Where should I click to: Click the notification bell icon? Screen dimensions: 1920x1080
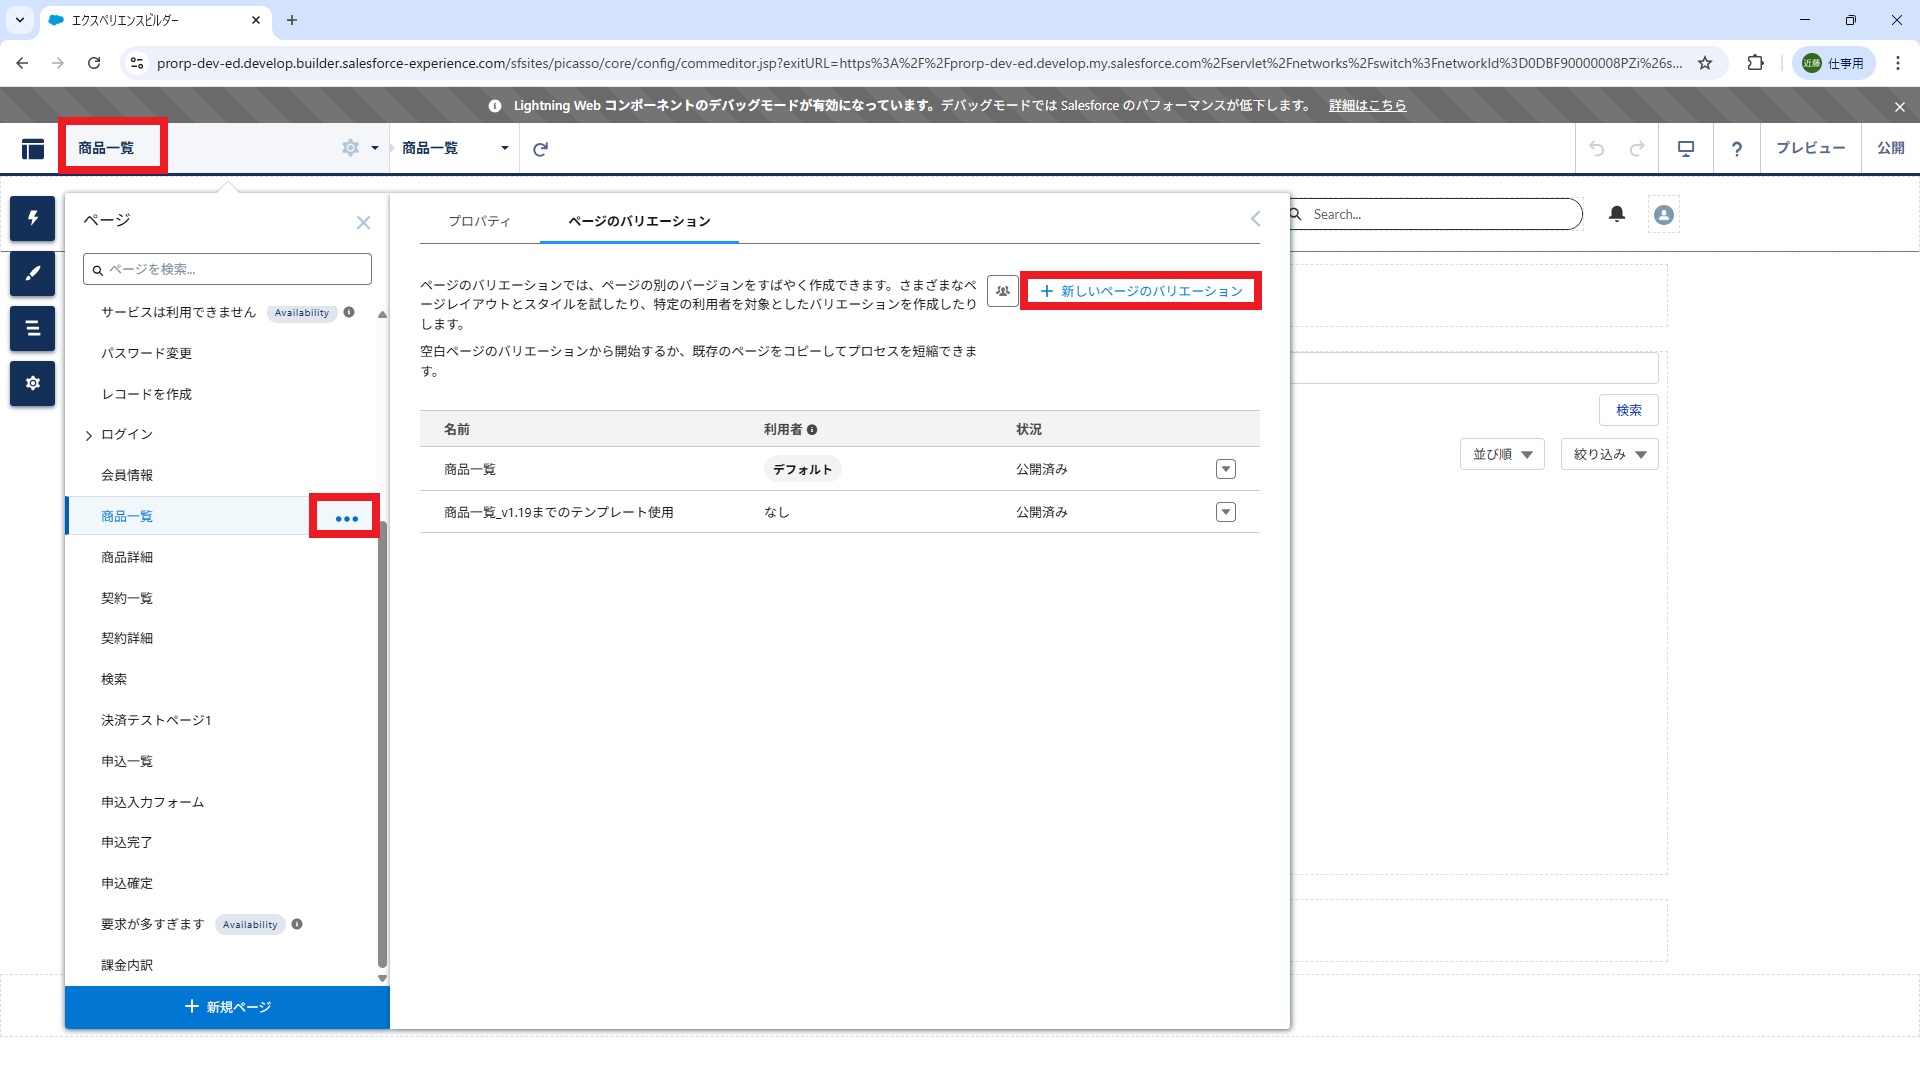pos(1617,214)
